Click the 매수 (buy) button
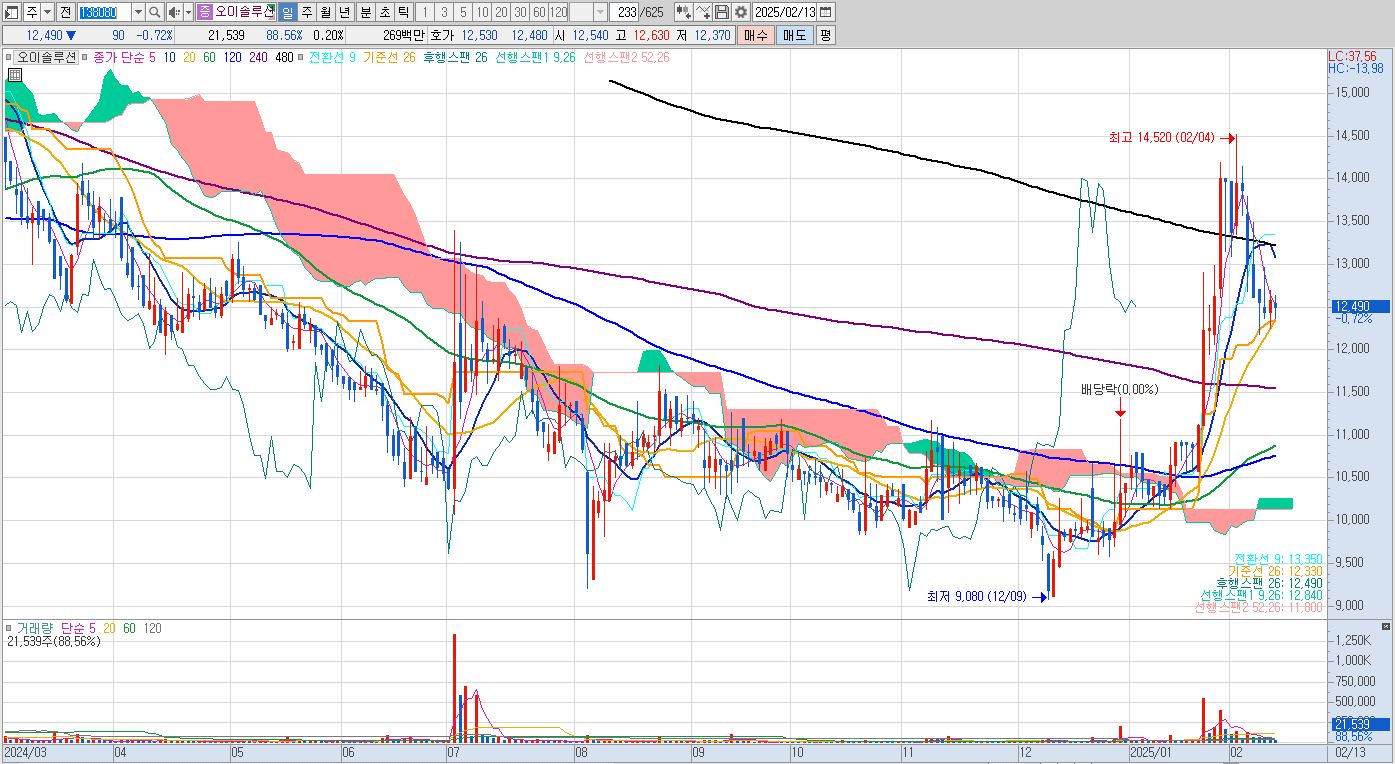1395x764 pixels. [x=755, y=35]
